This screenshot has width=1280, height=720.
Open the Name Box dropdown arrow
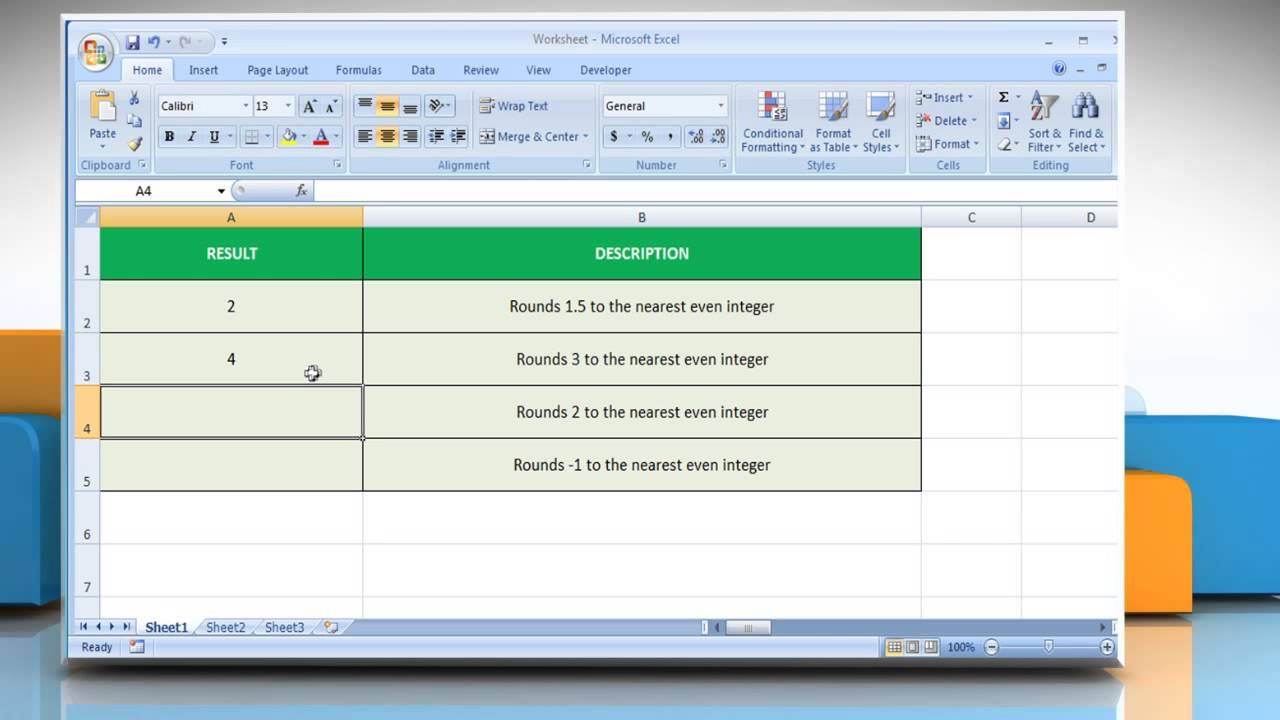pos(221,191)
